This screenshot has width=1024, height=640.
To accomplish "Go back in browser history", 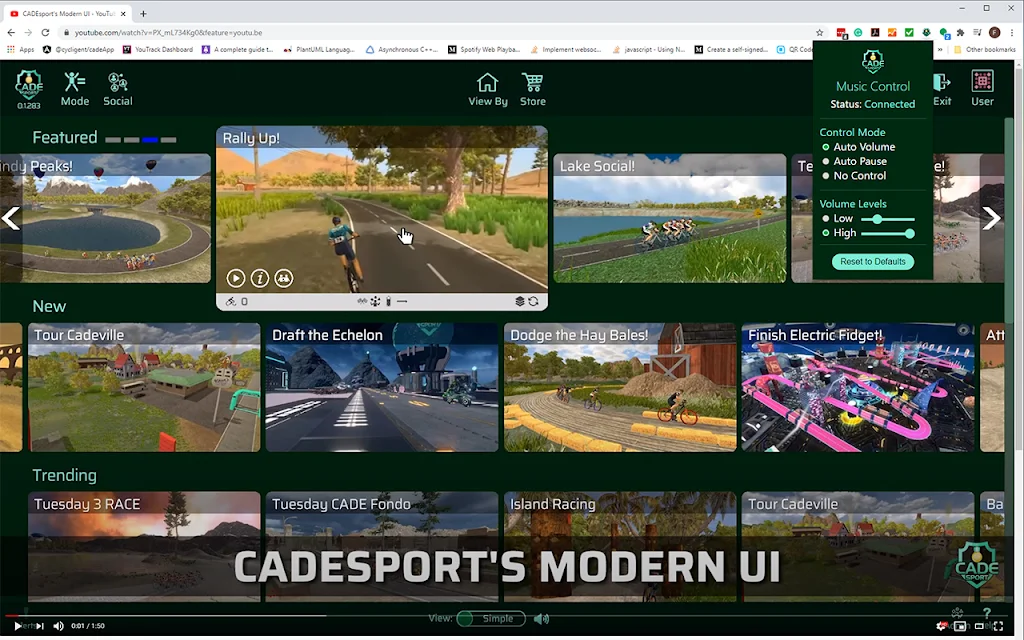I will coord(11,32).
